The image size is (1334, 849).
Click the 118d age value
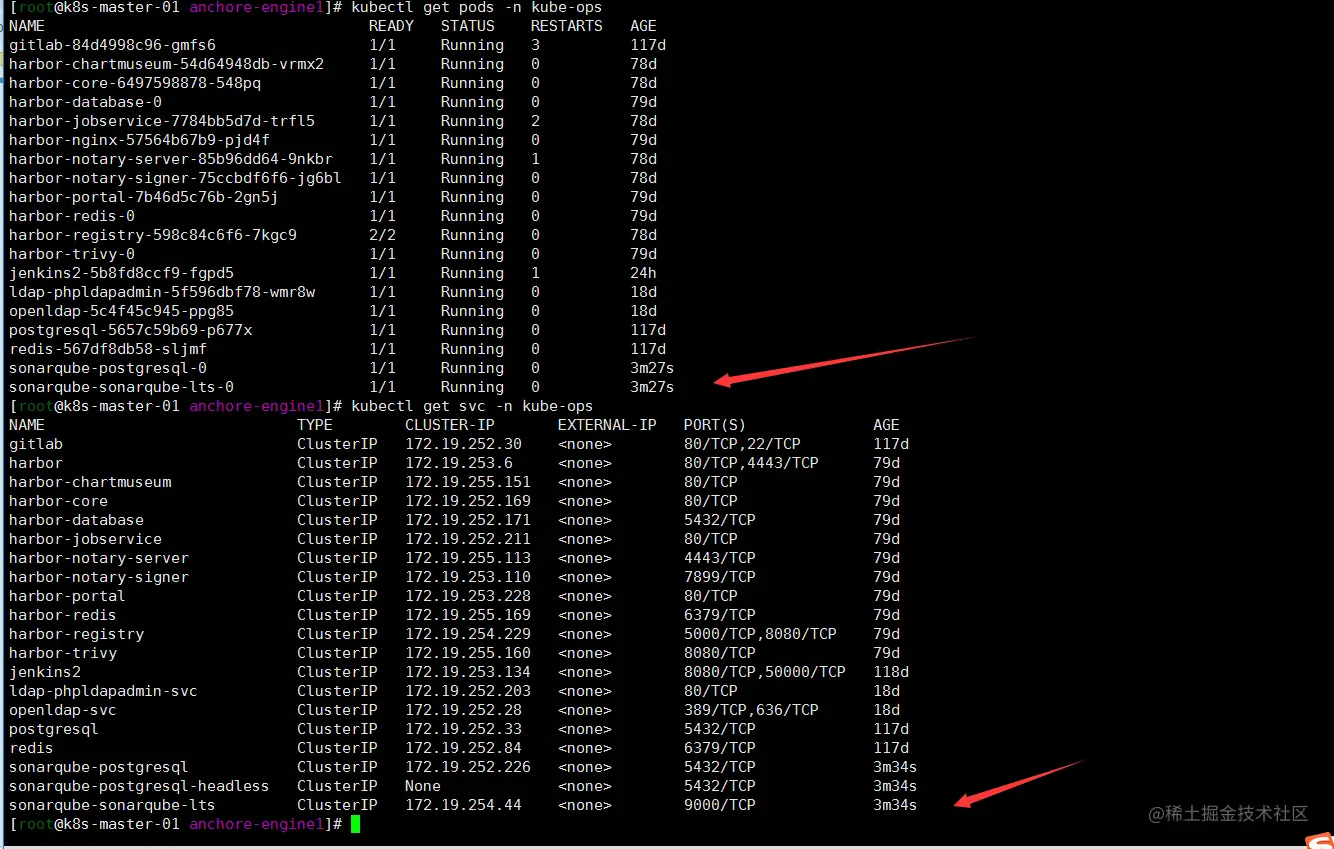coord(891,672)
